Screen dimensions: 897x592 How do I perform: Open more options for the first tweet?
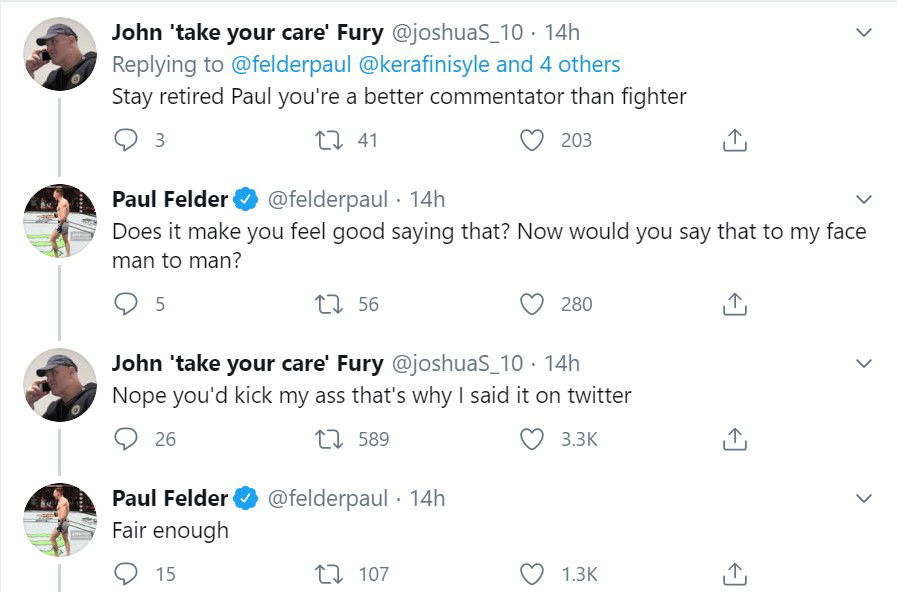[865, 33]
